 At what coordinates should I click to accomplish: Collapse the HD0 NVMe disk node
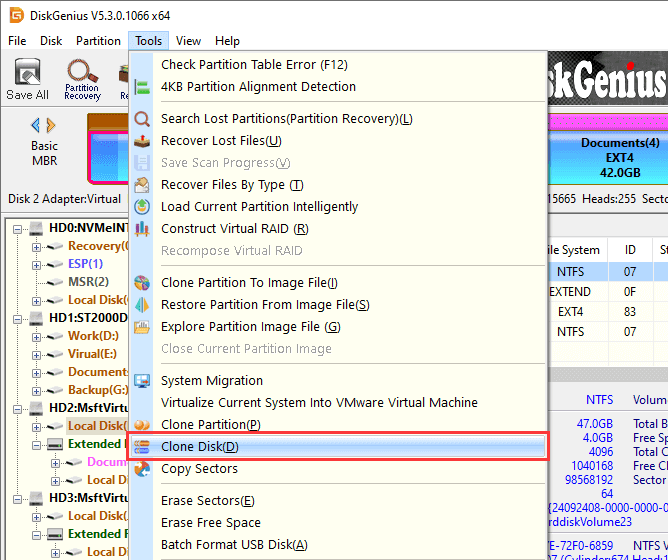pyautogui.click(x=17, y=229)
